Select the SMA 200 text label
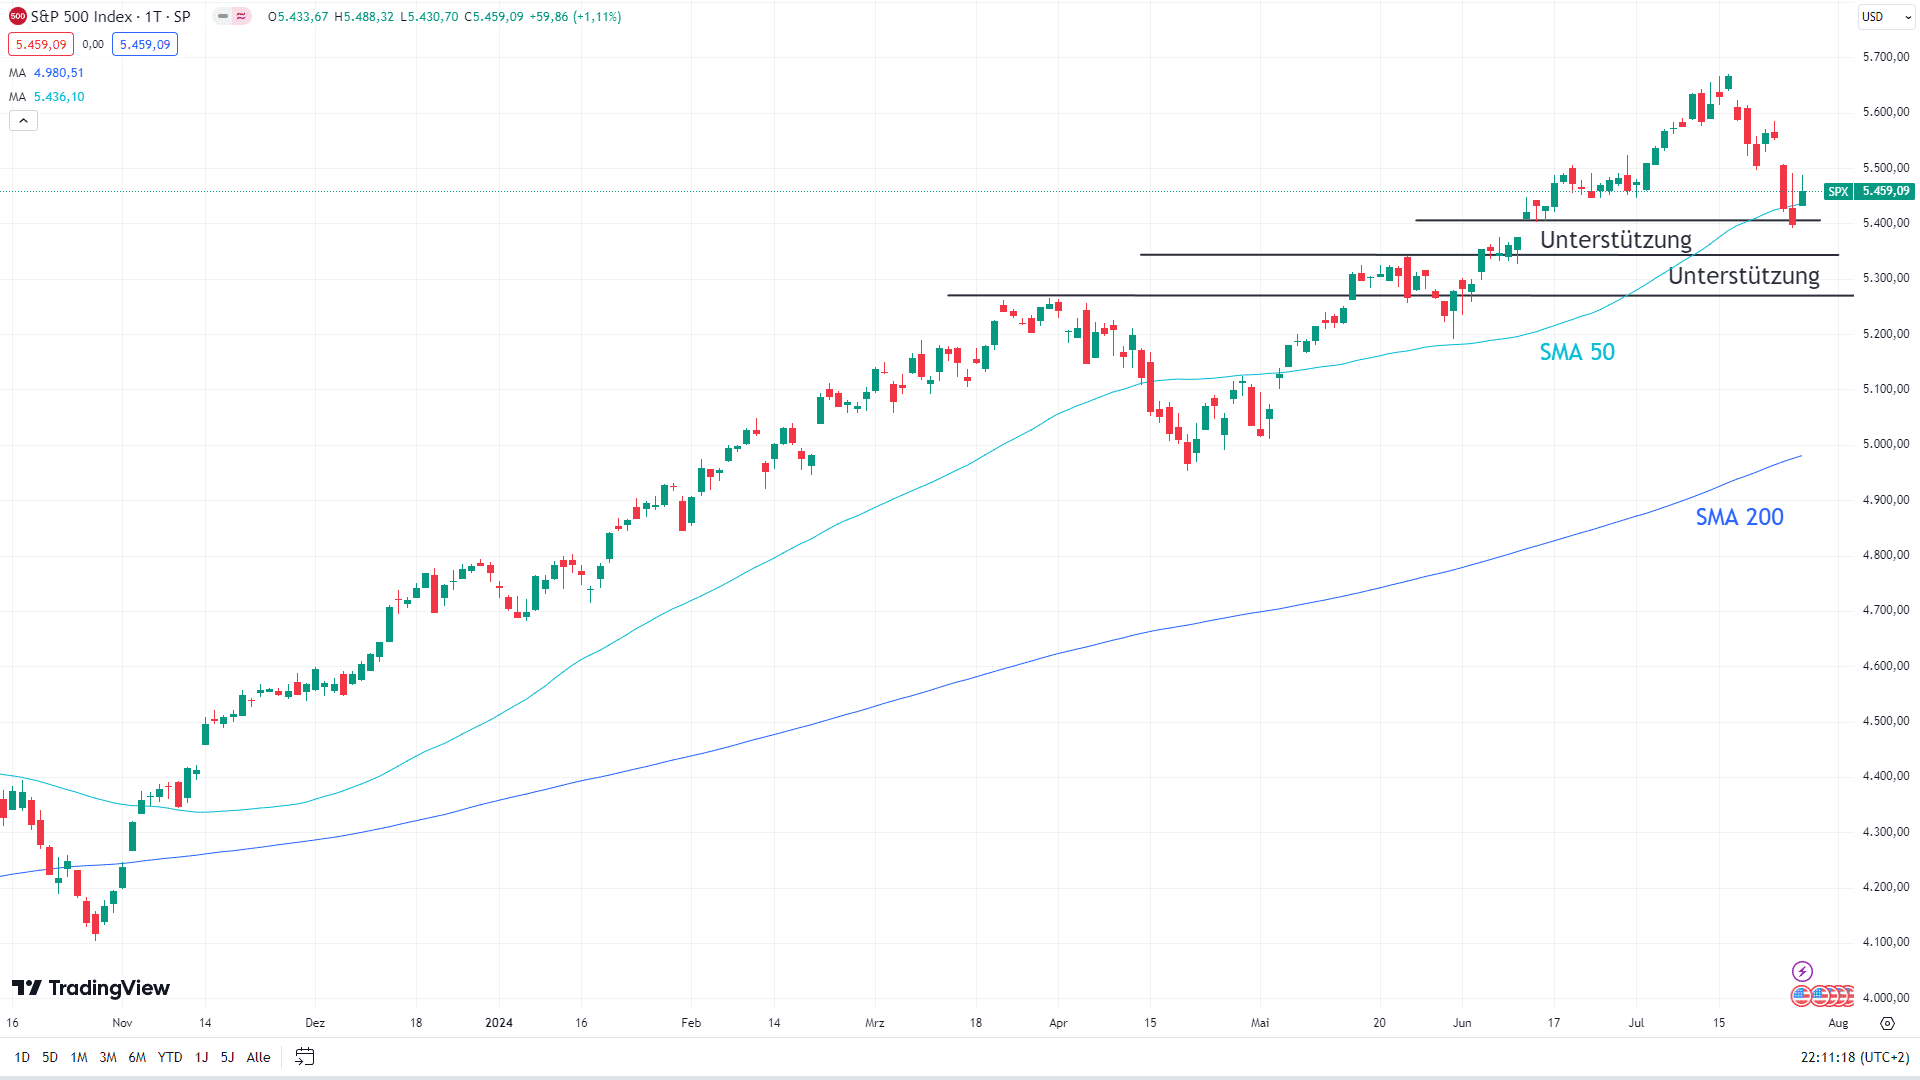Image resolution: width=1920 pixels, height=1080 pixels. point(1739,517)
